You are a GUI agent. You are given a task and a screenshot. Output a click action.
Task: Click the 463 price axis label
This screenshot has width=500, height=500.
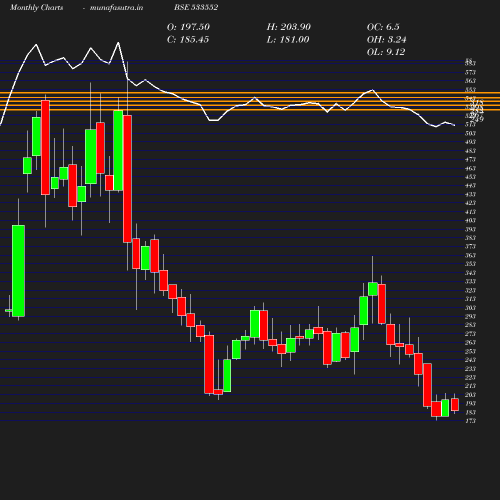470,168
